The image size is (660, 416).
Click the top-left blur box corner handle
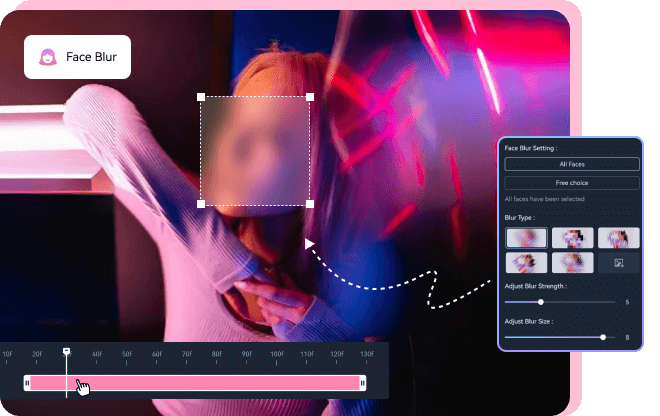(201, 98)
